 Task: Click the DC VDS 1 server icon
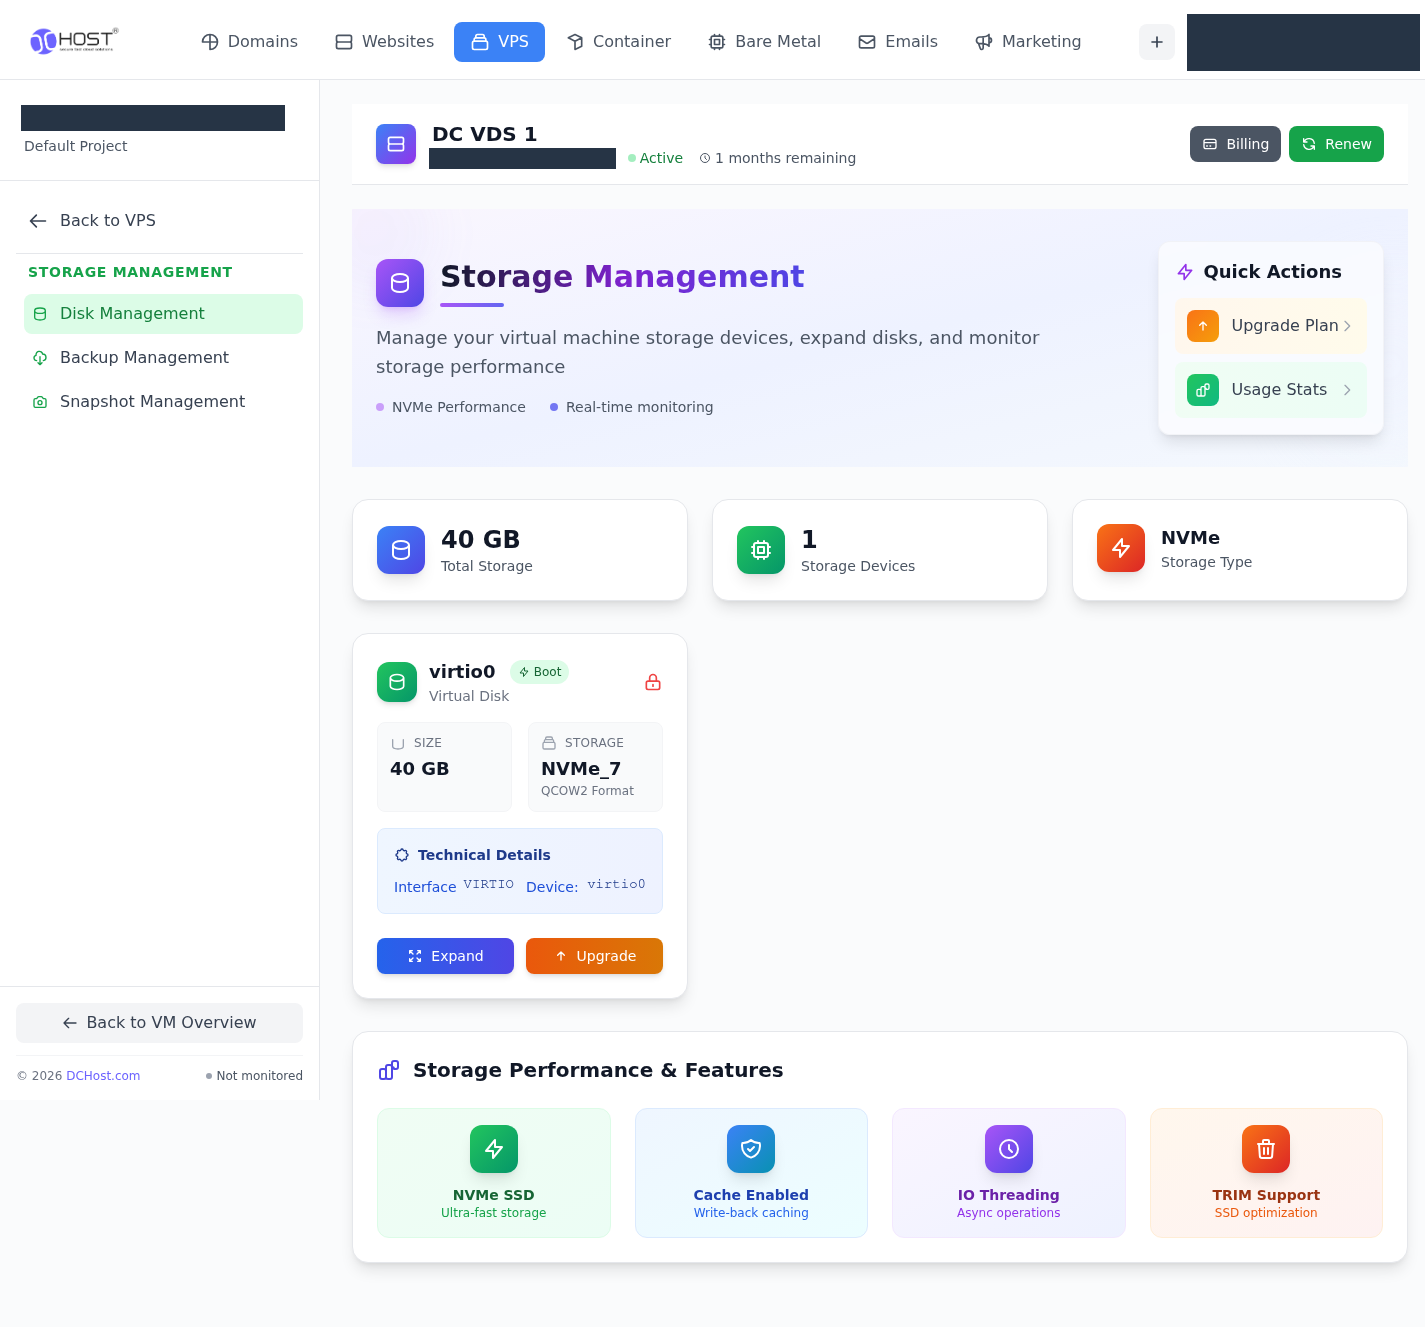click(396, 144)
